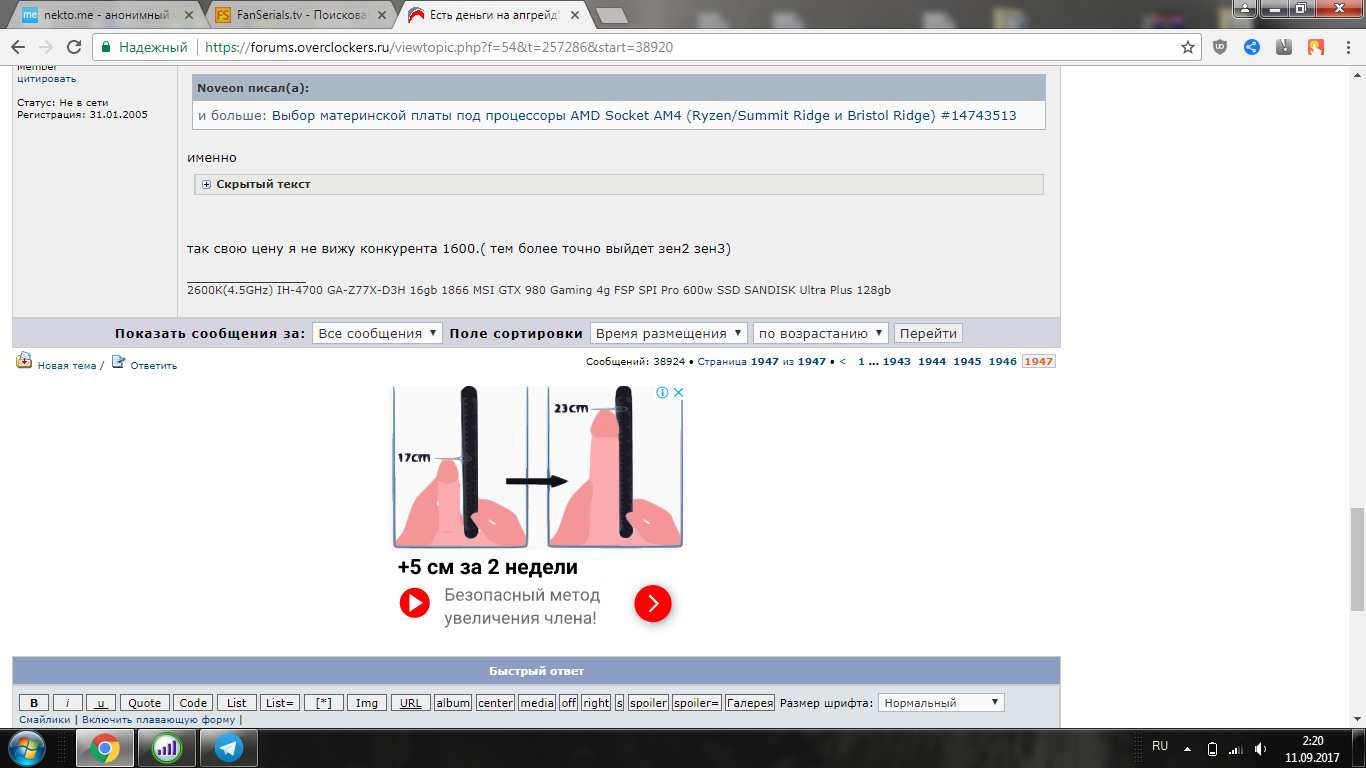Reload the page with the refresh icon
The width and height of the screenshot is (1366, 768).
click(74, 47)
